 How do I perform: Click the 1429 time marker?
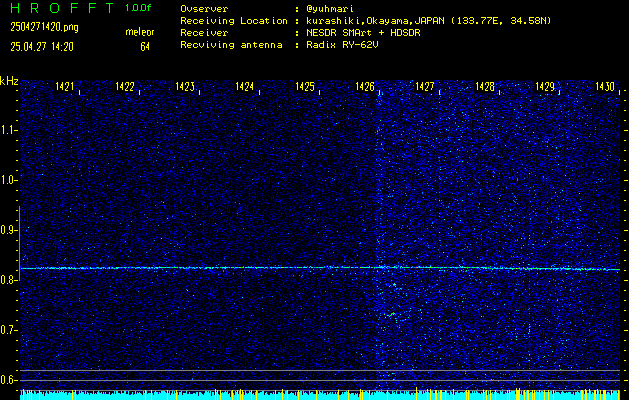[x=545, y=86]
